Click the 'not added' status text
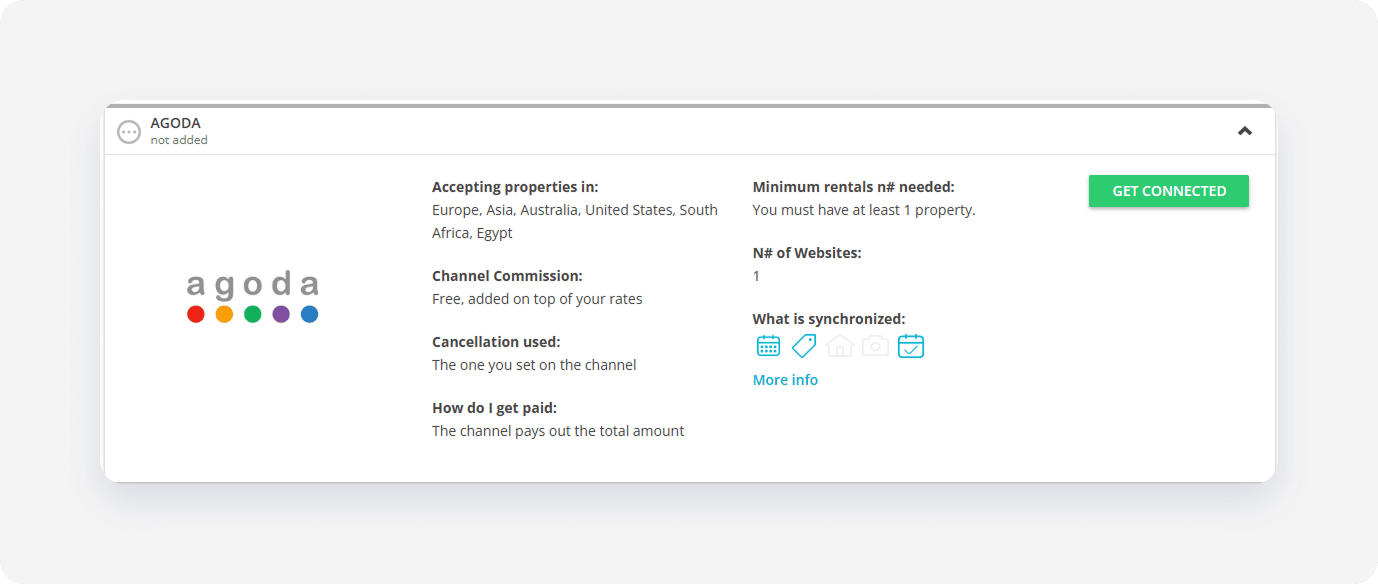 click(x=179, y=140)
